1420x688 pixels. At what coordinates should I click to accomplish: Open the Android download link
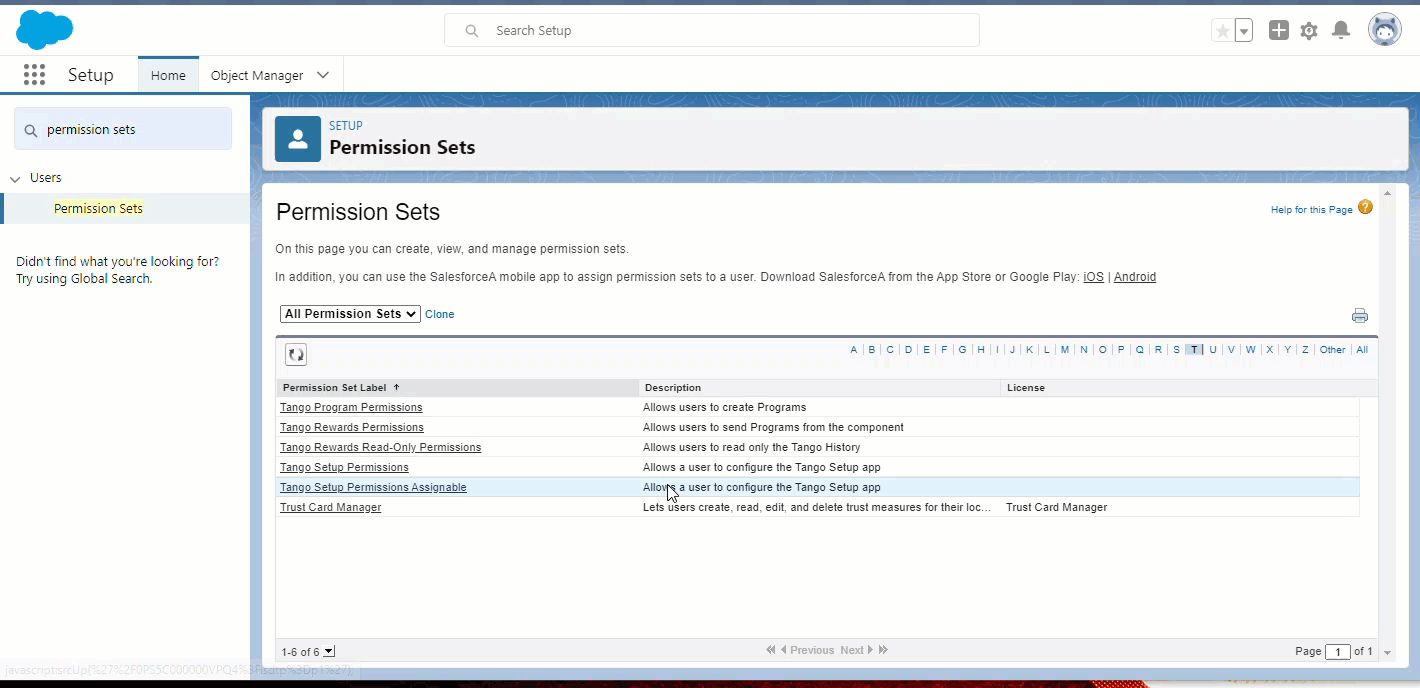click(1135, 277)
